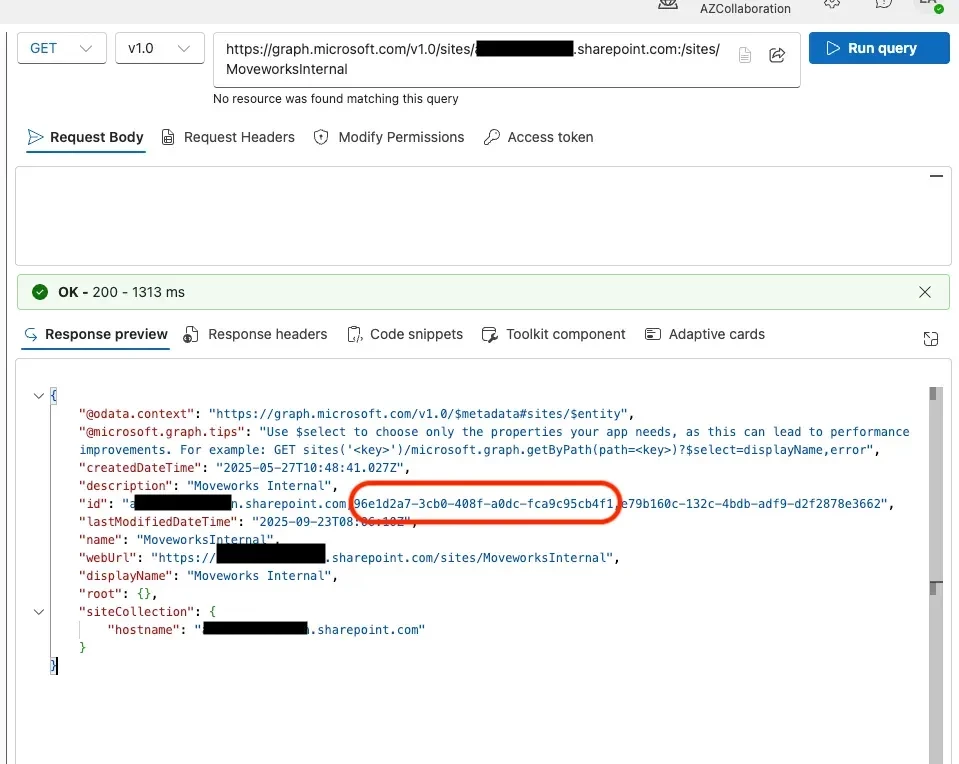This screenshot has height=764, width=959.
Task: Click the "hostname" key under siteCollection
Action: click(x=146, y=630)
